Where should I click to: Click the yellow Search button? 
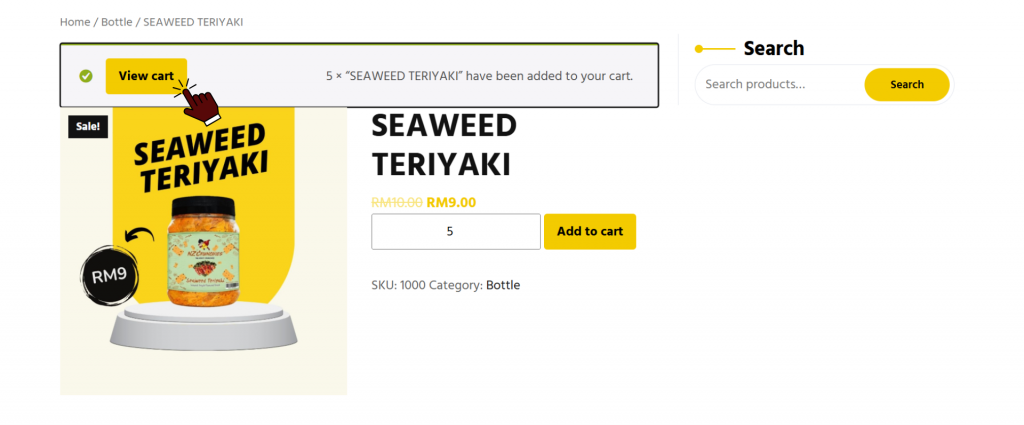[x=906, y=85]
